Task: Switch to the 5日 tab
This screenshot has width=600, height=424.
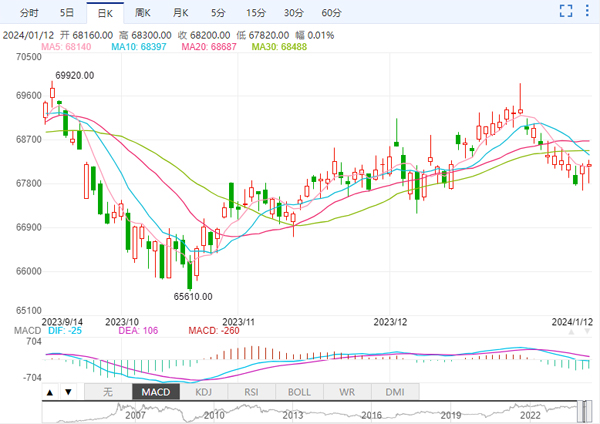Action: [x=67, y=13]
